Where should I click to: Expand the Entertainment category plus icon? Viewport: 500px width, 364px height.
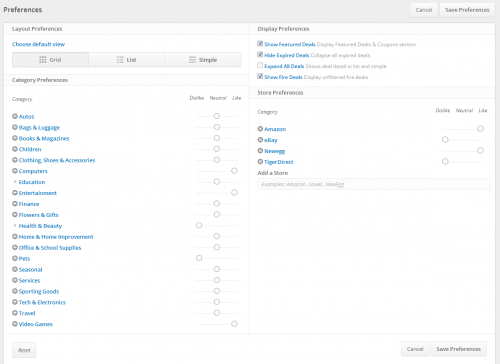[x=15, y=193]
